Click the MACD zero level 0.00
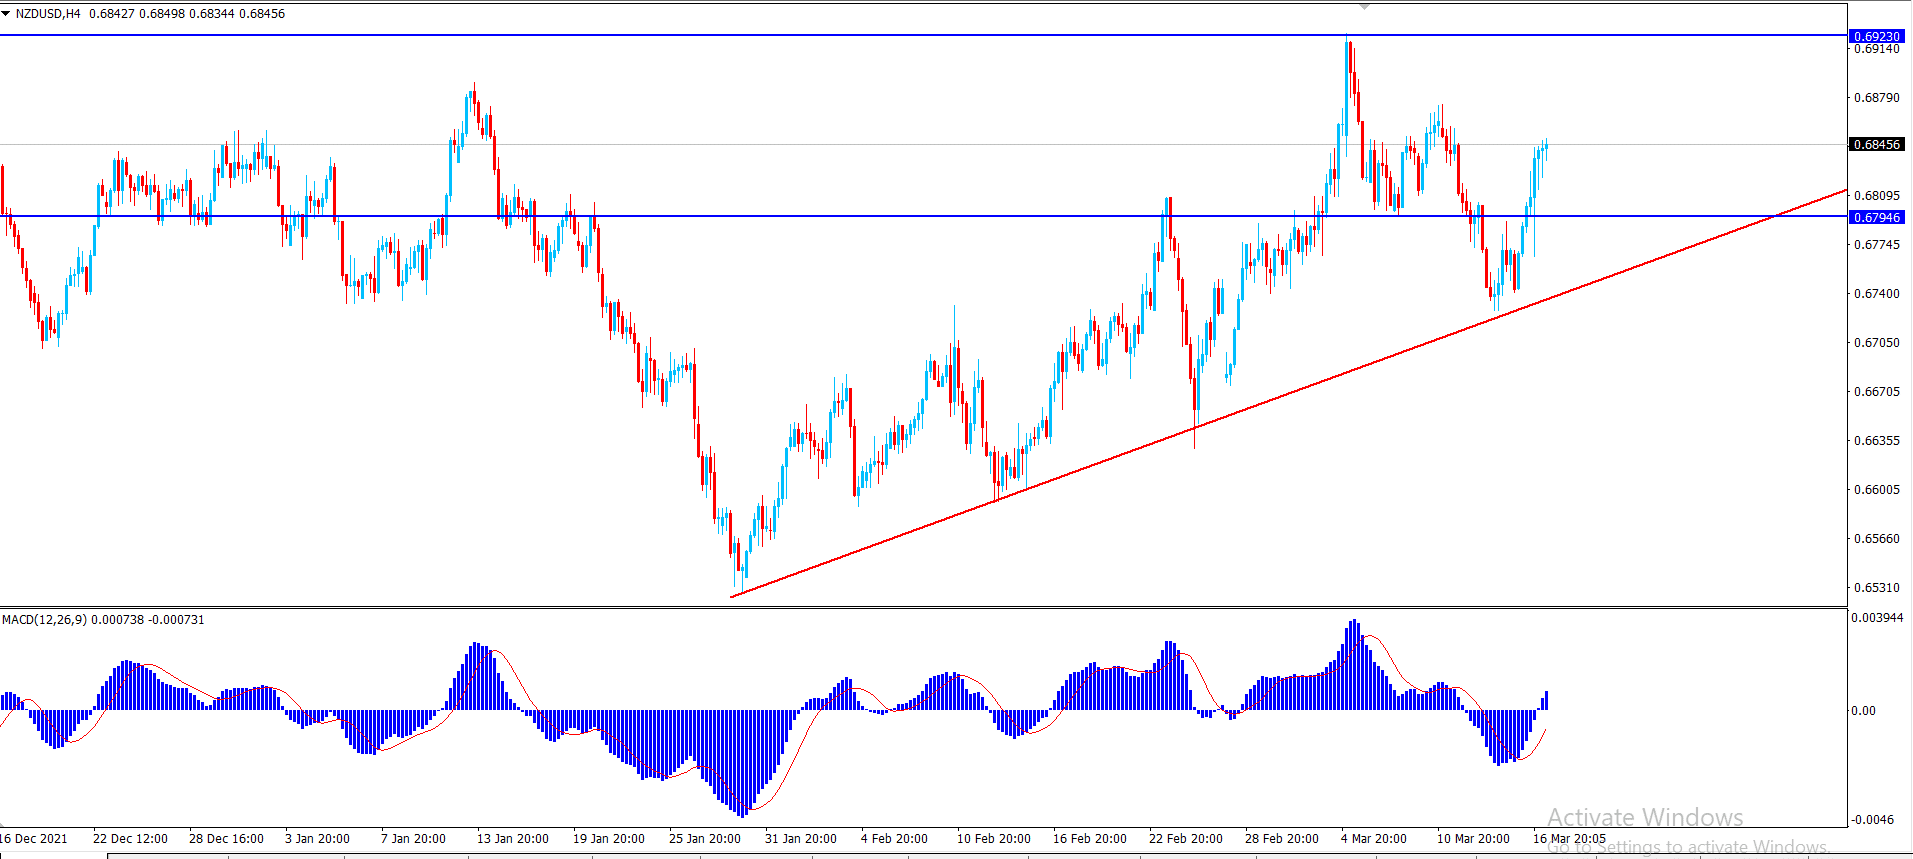This screenshot has width=1913, height=859. [1864, 711]
